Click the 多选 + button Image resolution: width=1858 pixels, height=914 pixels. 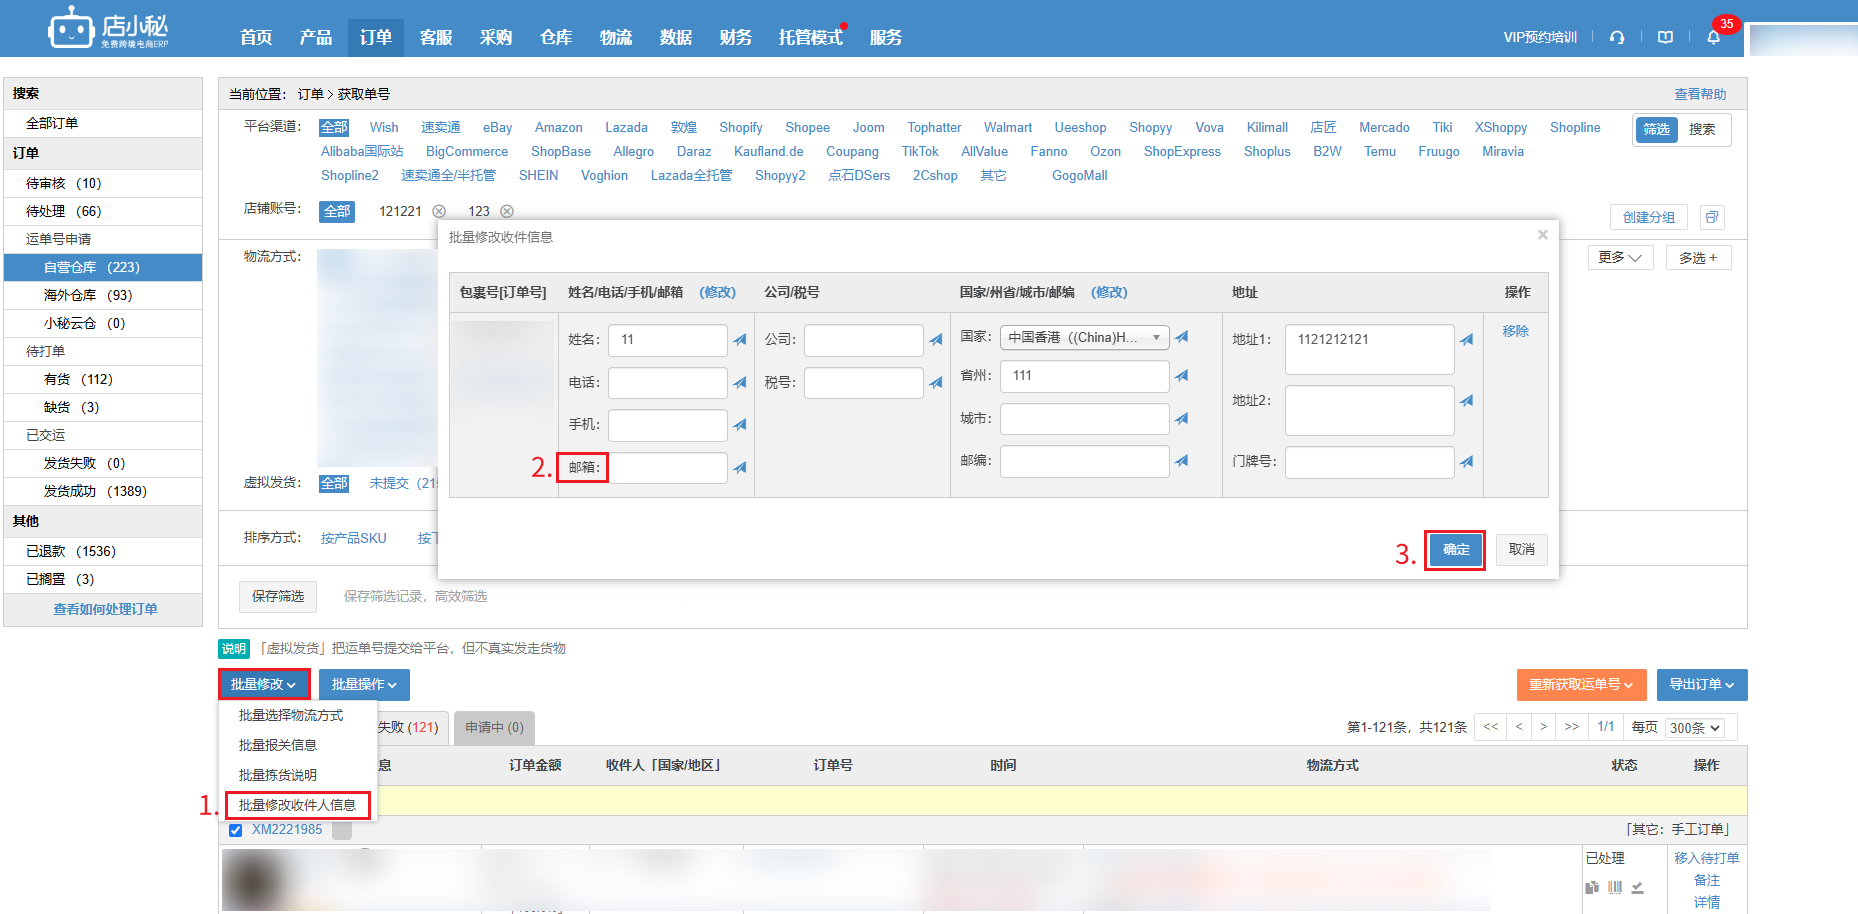[x=1699, y=257]
